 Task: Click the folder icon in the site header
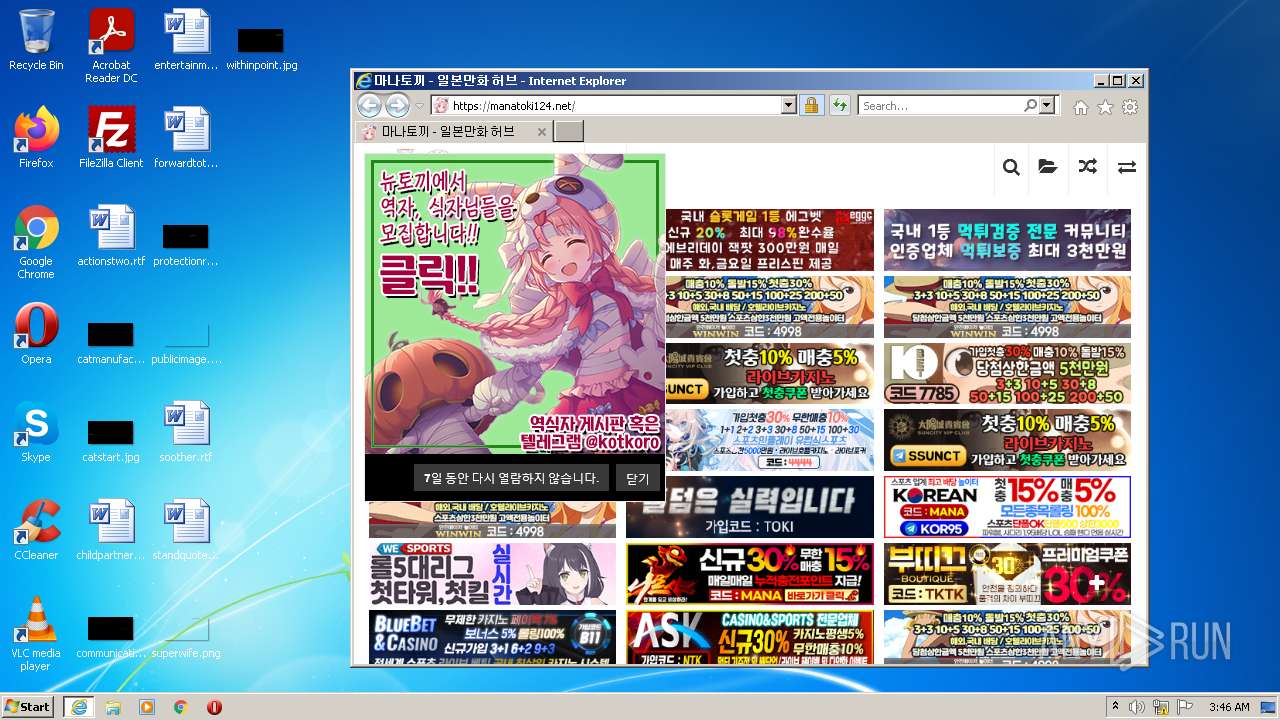[x=1048, y=167]
